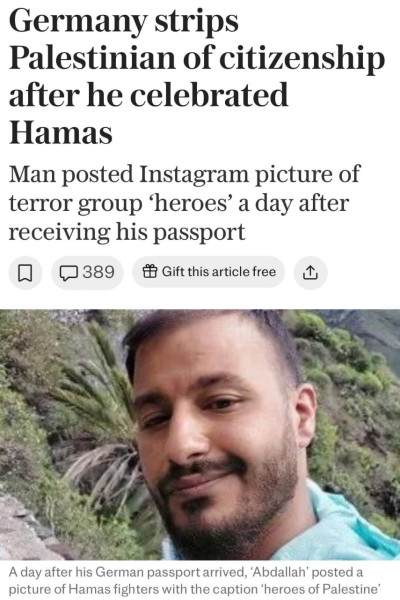Select the word 'Instagram' in the subheading
This screenshot has width=400, height=600.
point(194,174)
